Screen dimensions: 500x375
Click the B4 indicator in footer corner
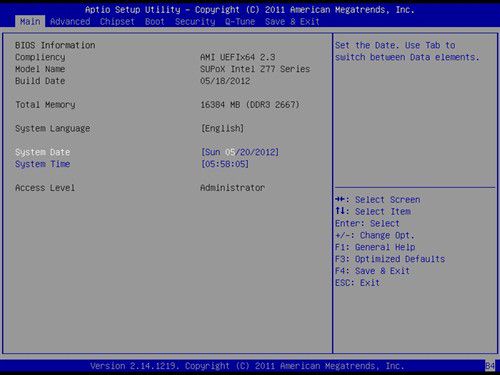point(490,366)
